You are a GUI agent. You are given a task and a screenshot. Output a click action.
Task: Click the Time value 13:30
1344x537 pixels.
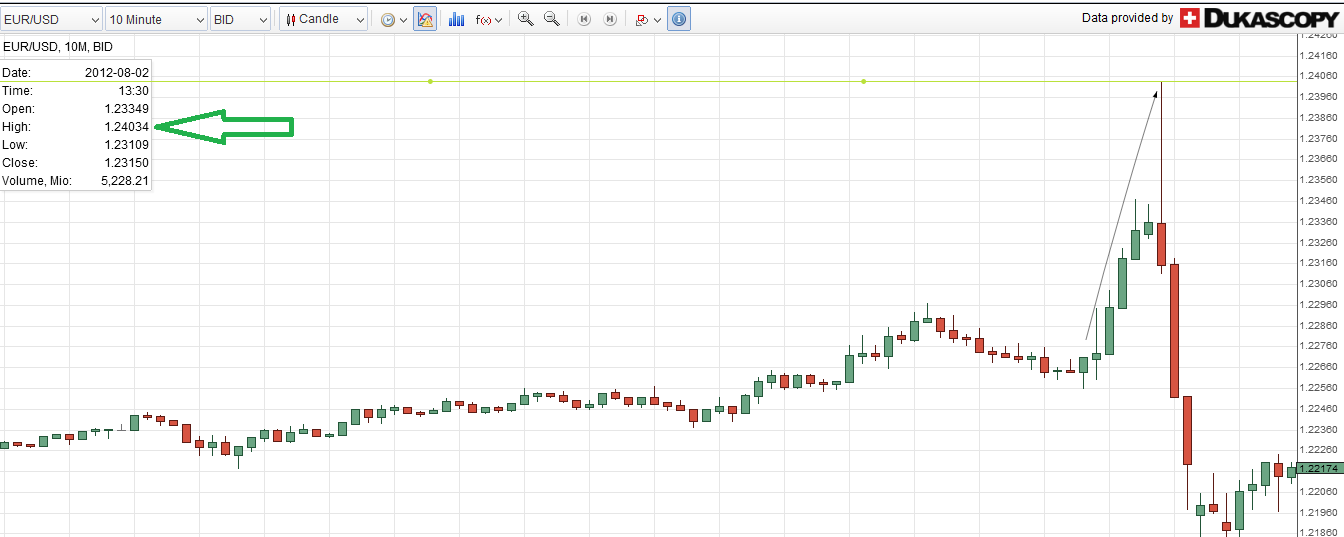(133, 91)
